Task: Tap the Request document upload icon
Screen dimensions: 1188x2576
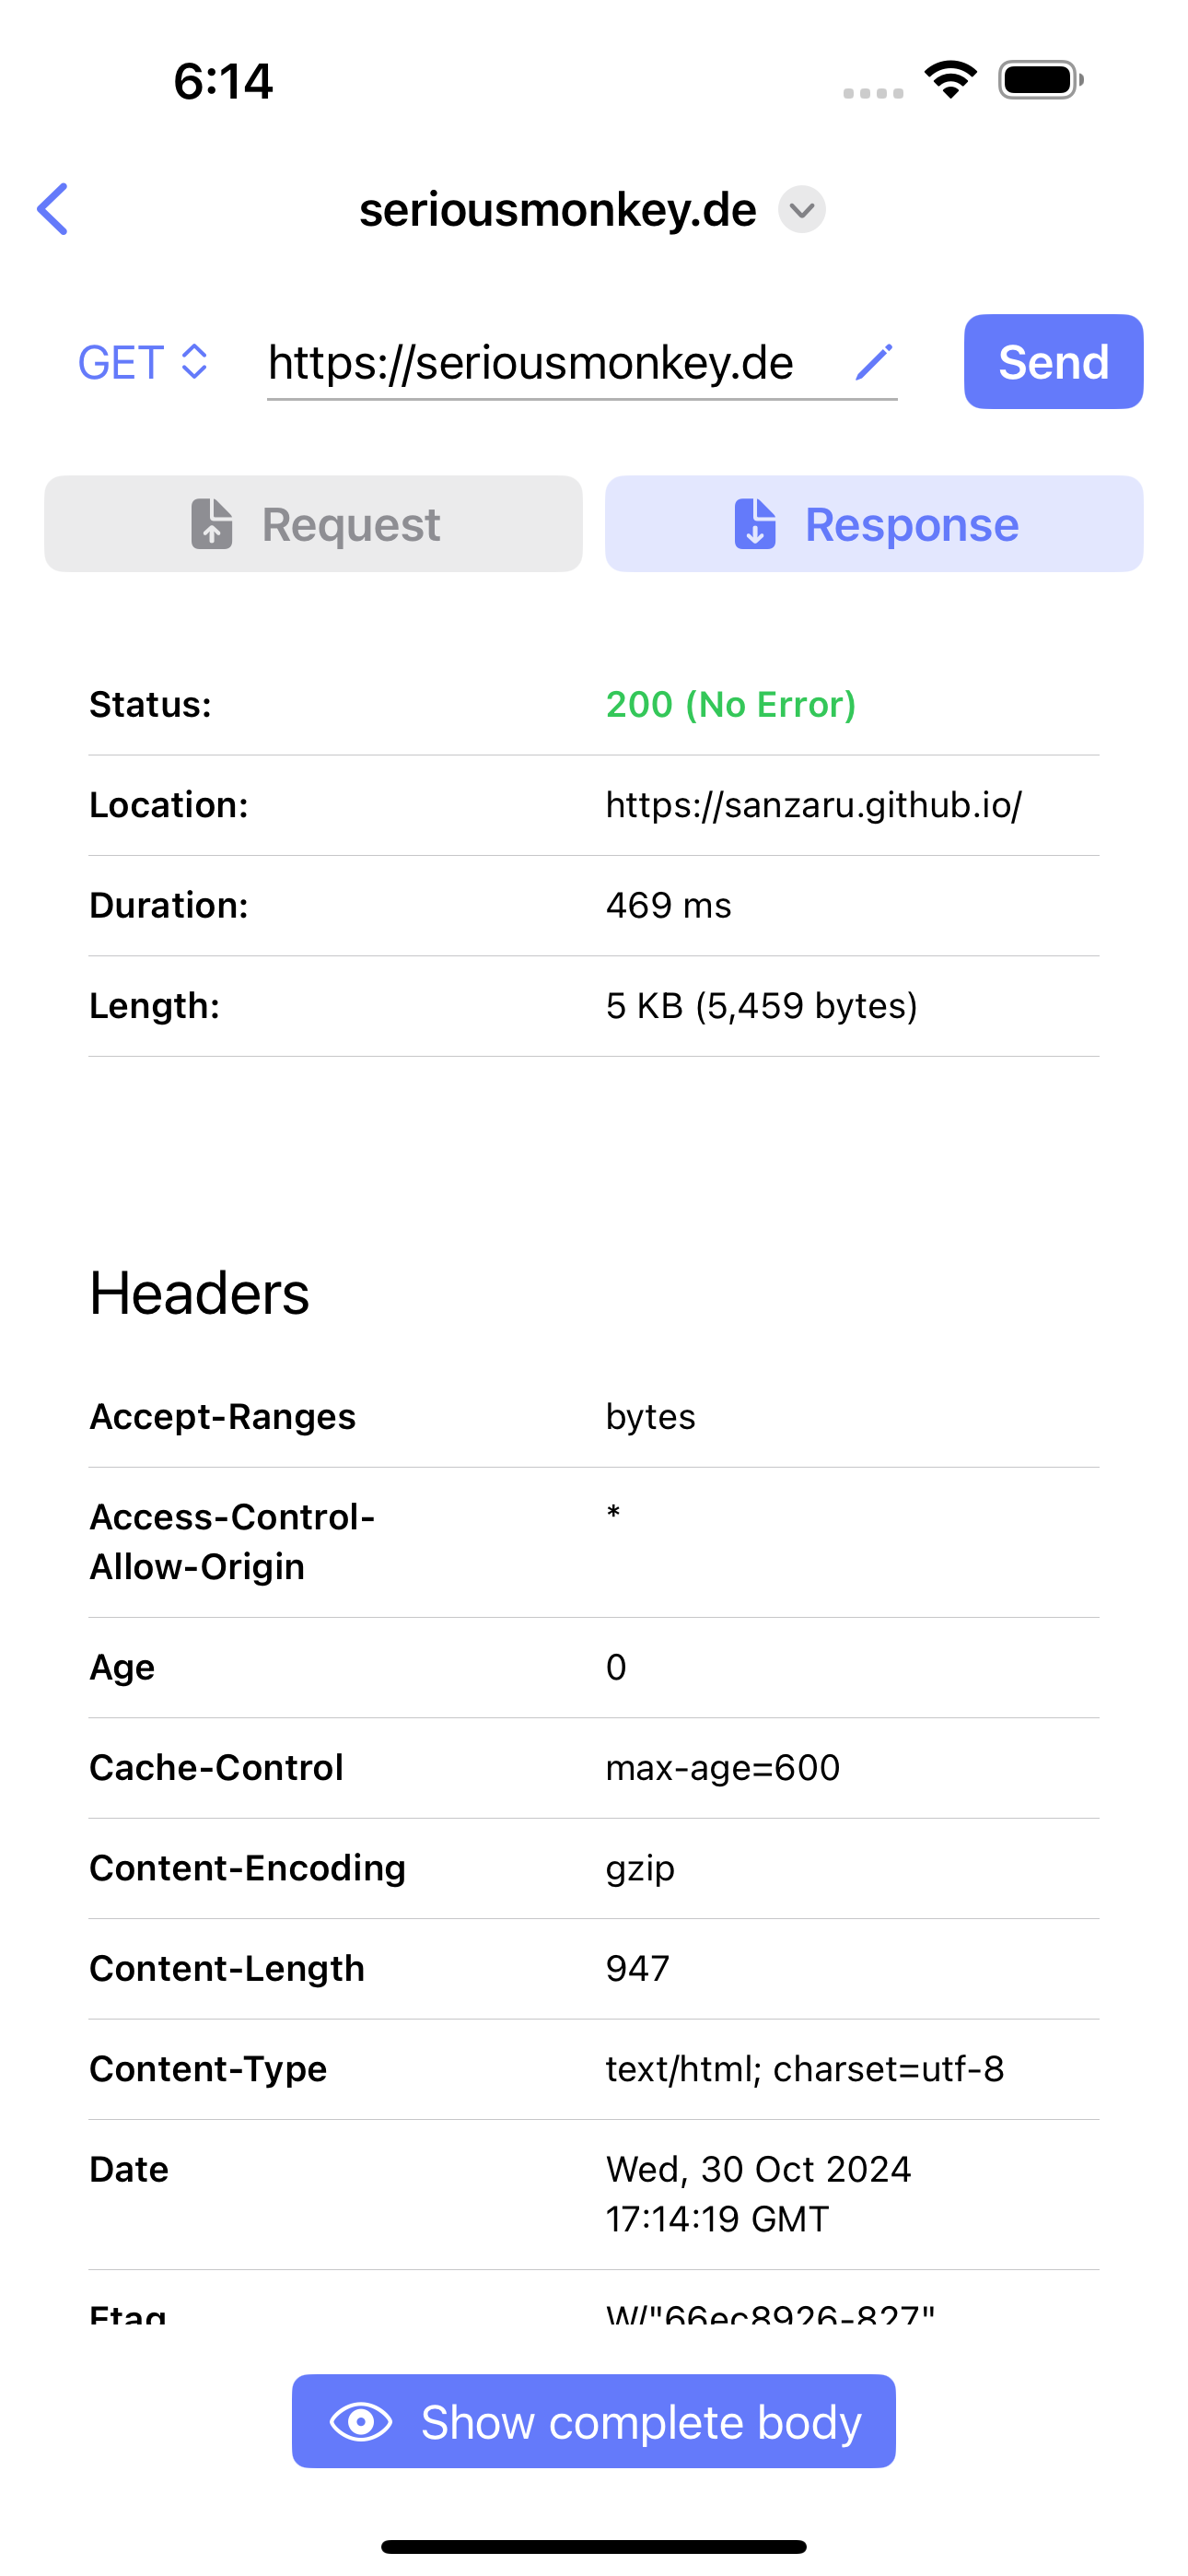Action: point(212,524)
